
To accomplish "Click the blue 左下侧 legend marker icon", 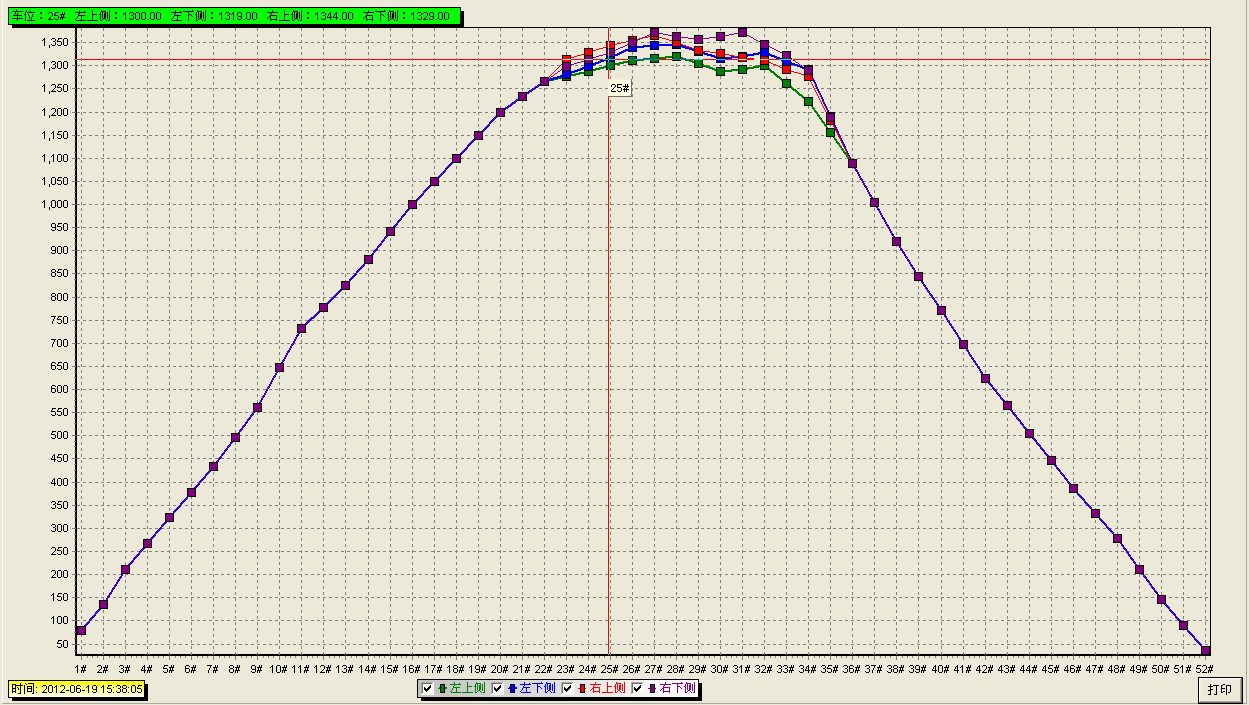I will (x=512, y=688).
